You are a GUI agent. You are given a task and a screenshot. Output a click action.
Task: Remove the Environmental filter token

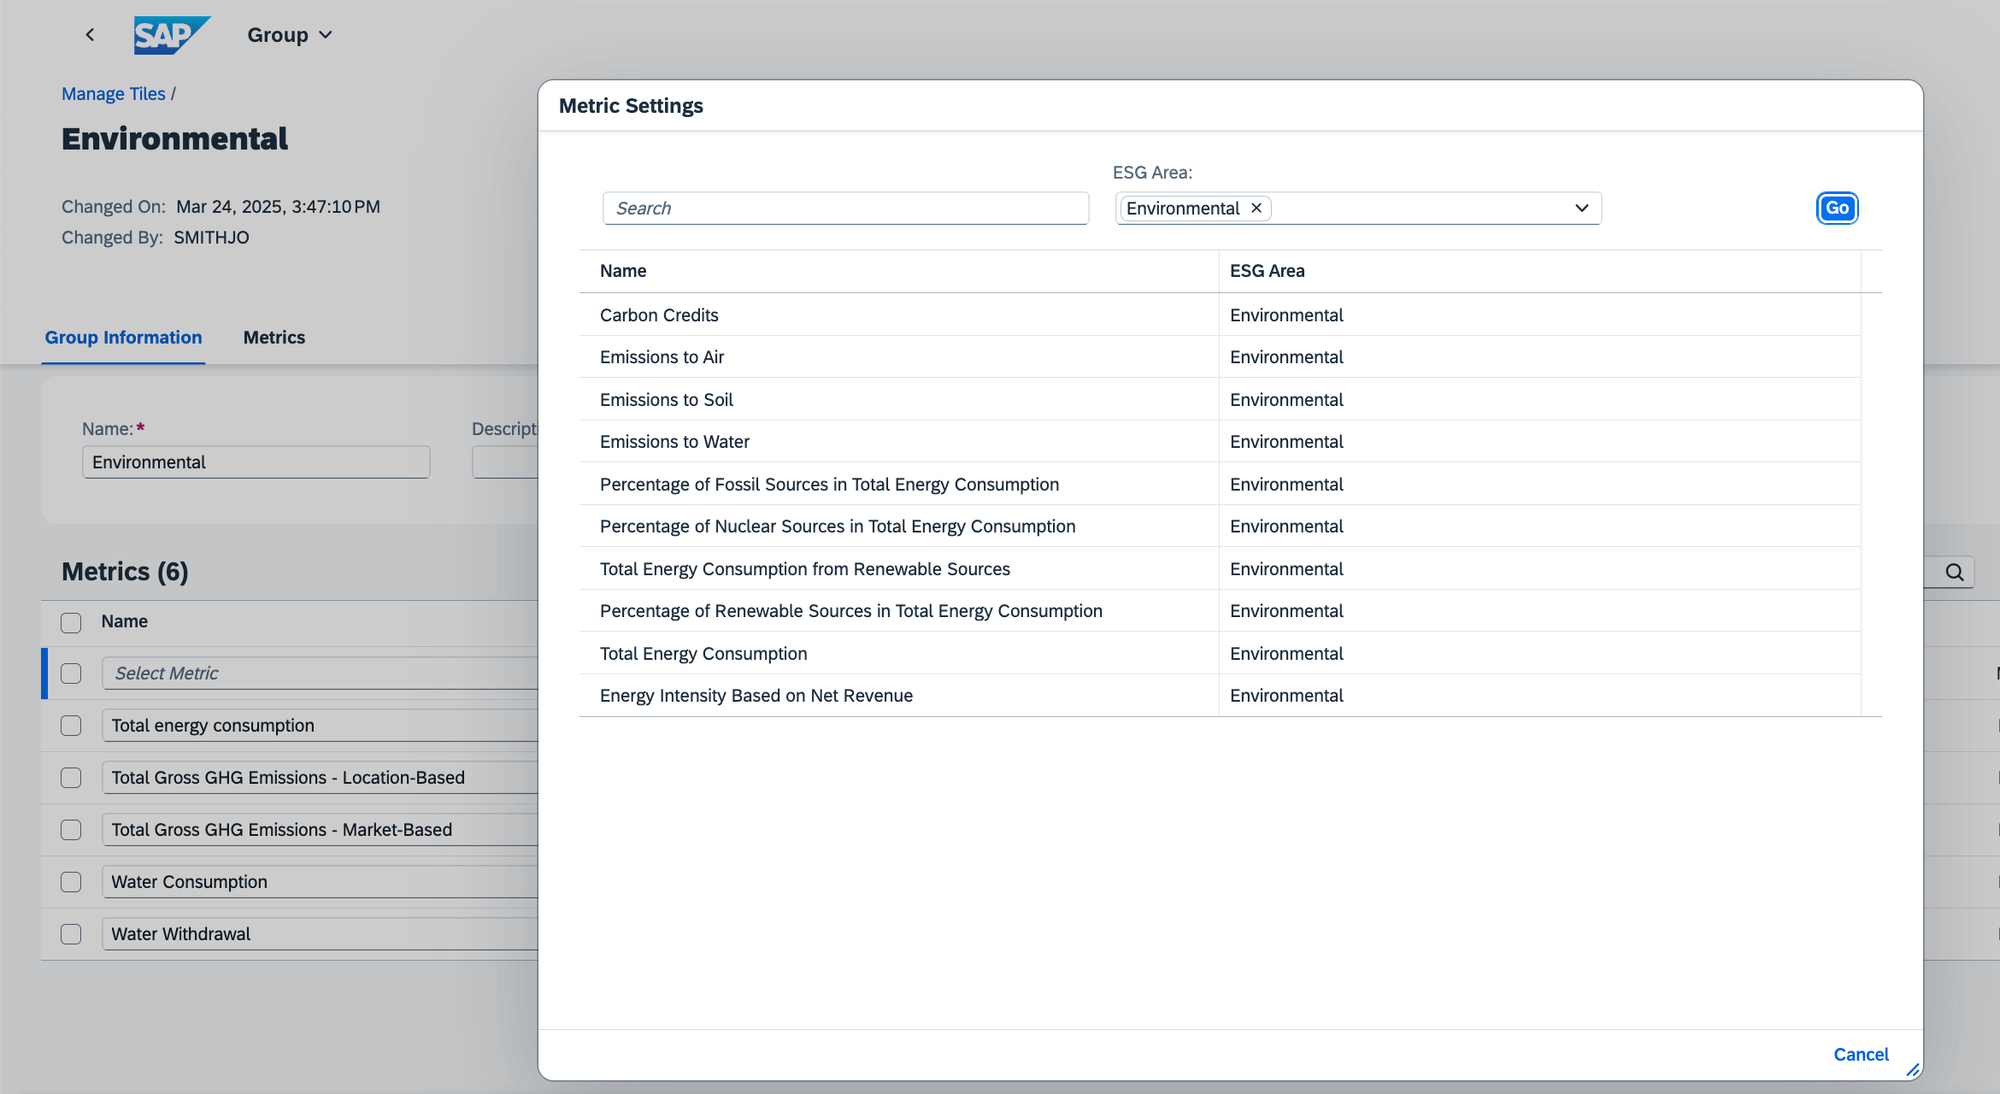(x=1256, y=208)
